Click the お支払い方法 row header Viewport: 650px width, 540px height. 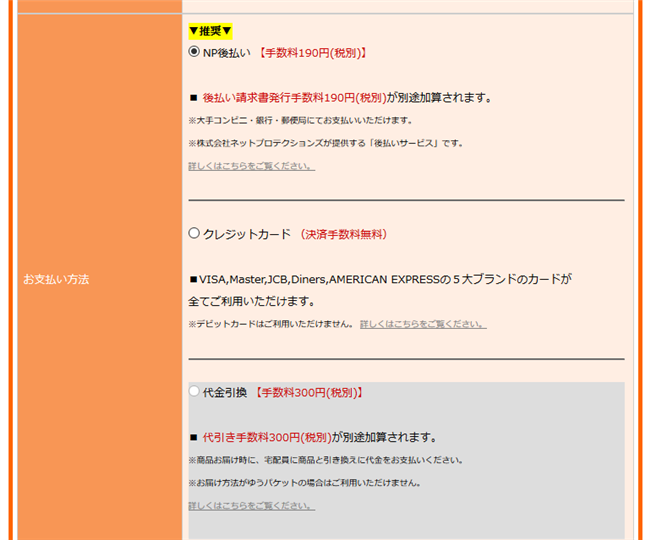pos(56,279)
